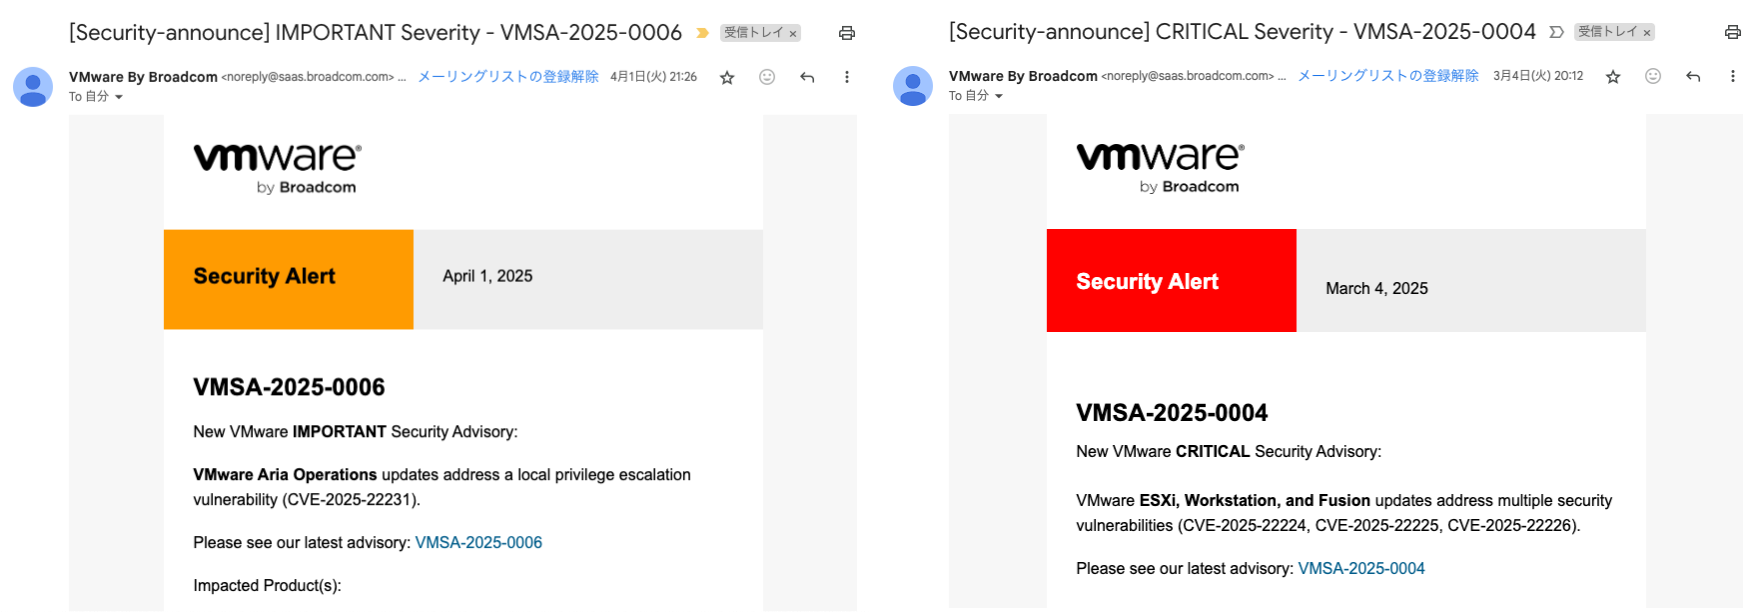
Task: Unsubscribe via the link in March 4 email
Action: pyautogui.click(x=1387, y=77)
